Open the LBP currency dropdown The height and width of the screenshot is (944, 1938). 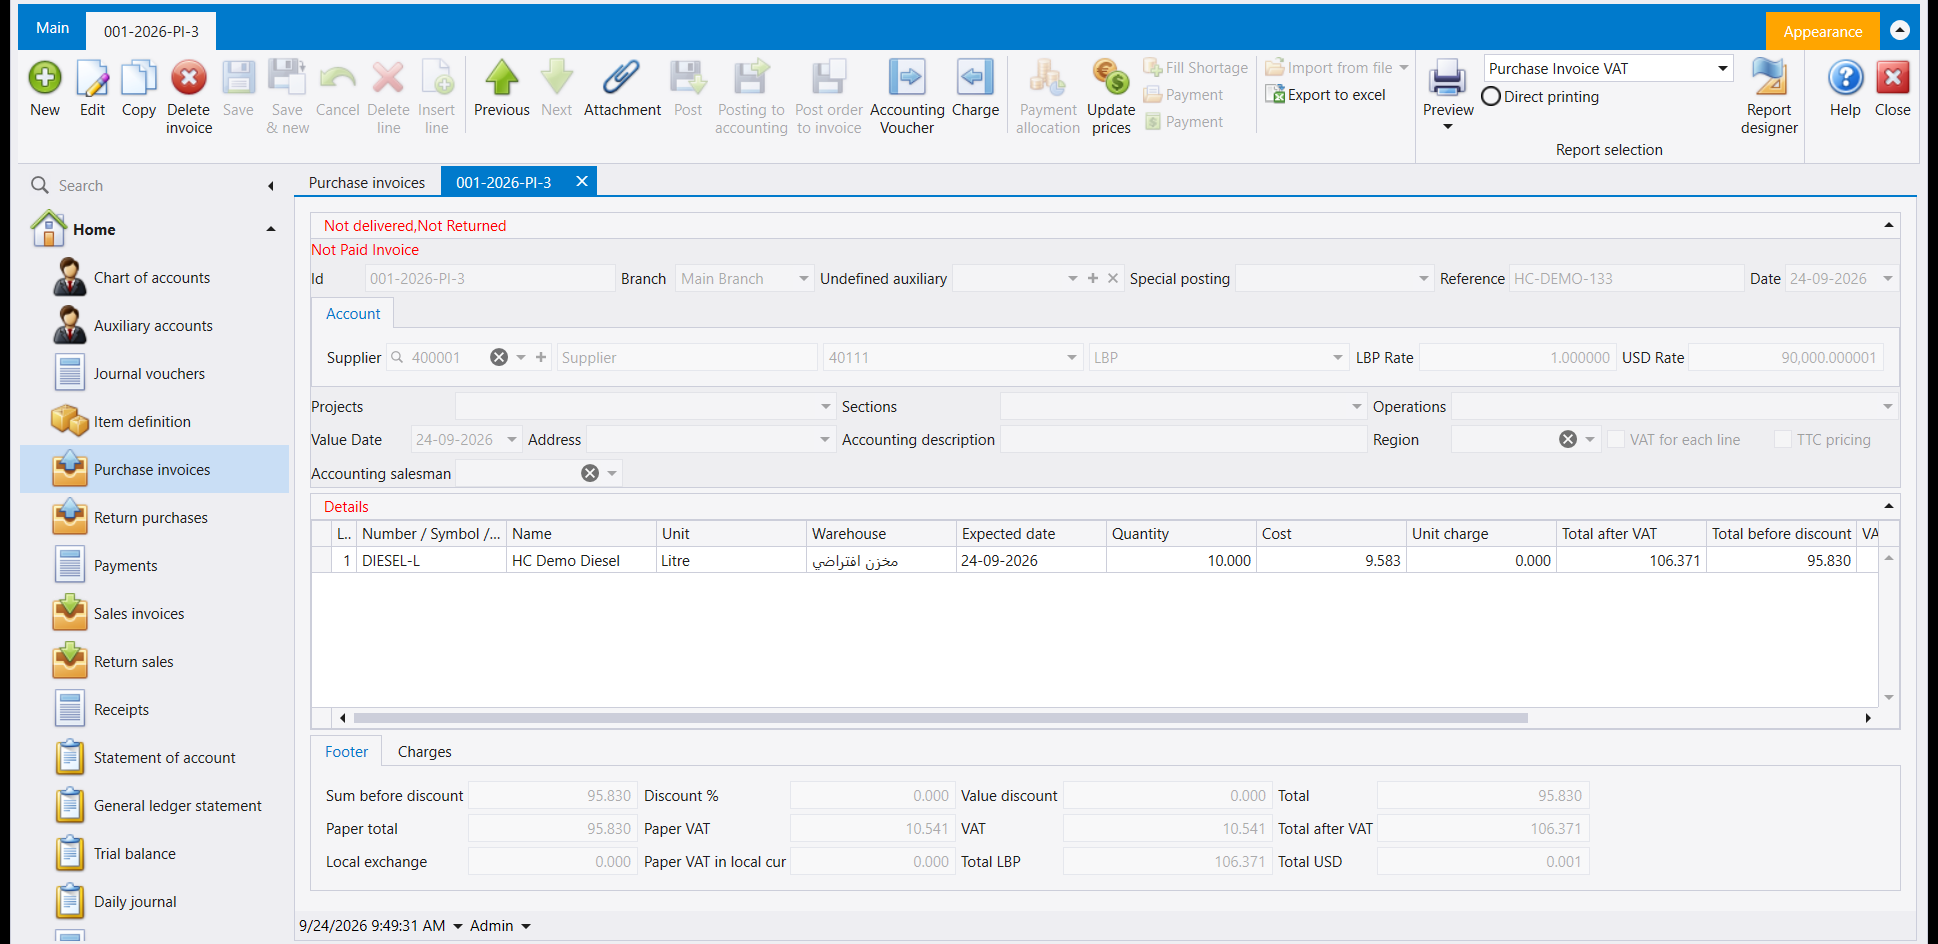(1338, 358)
